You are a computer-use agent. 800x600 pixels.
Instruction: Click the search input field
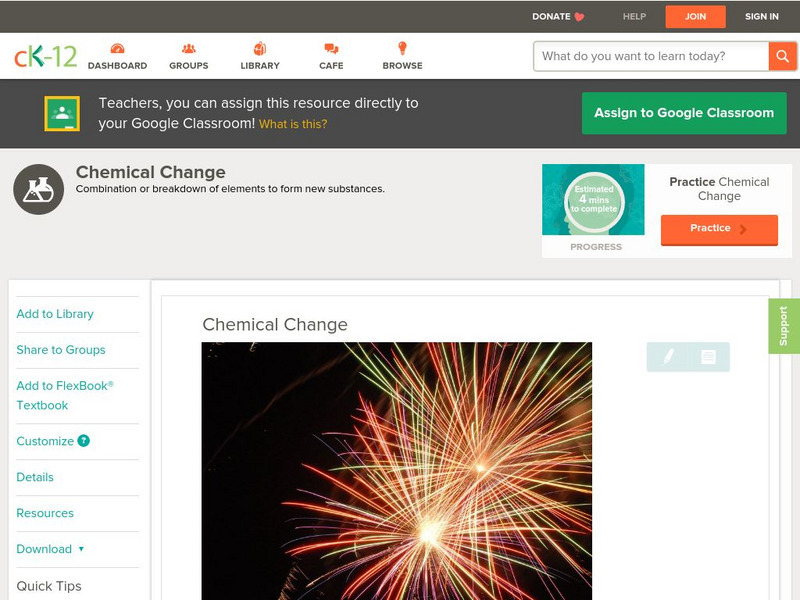tap(651, 56)
